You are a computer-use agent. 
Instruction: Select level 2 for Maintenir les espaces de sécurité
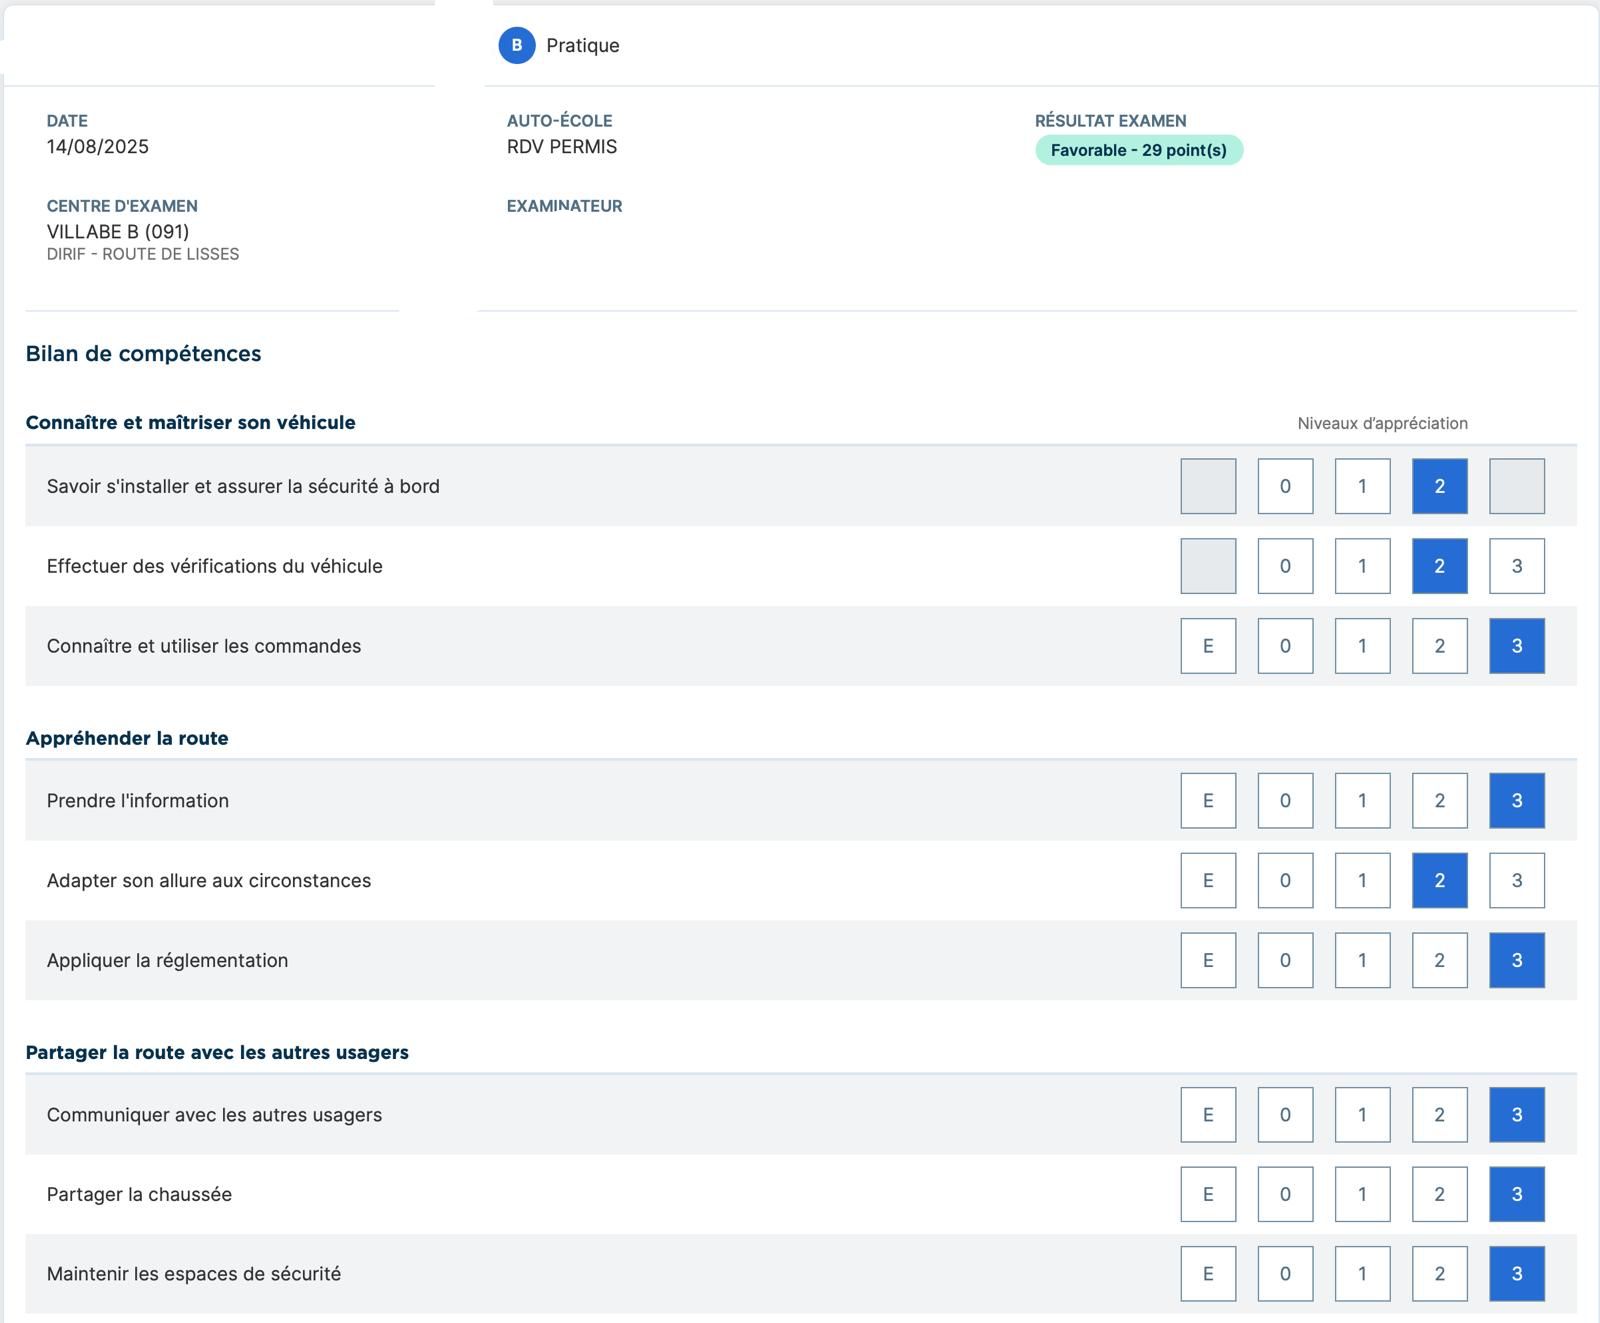click(x=1439, y=1274)
